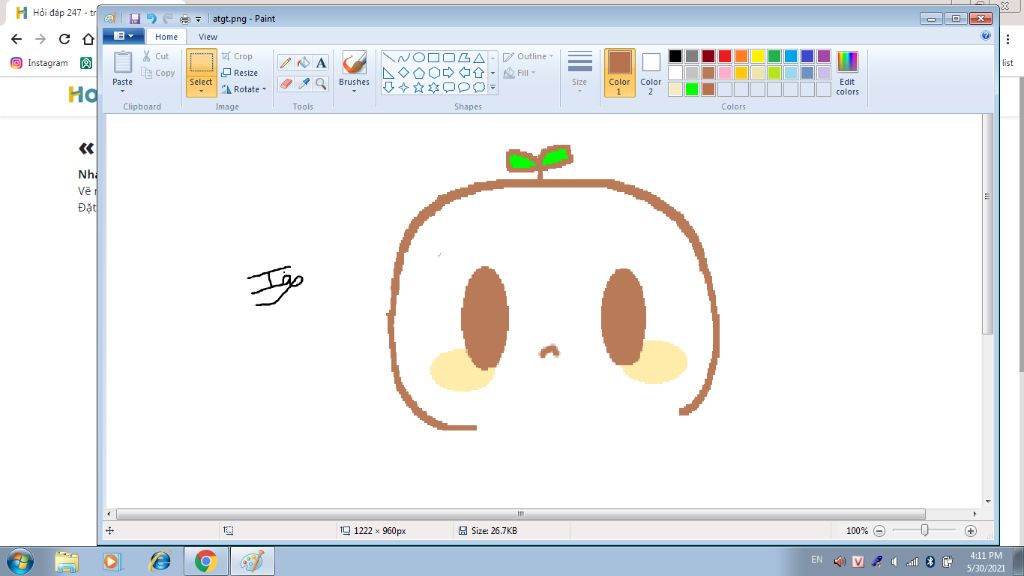Pick the yellow color swatch

point(758,56)
